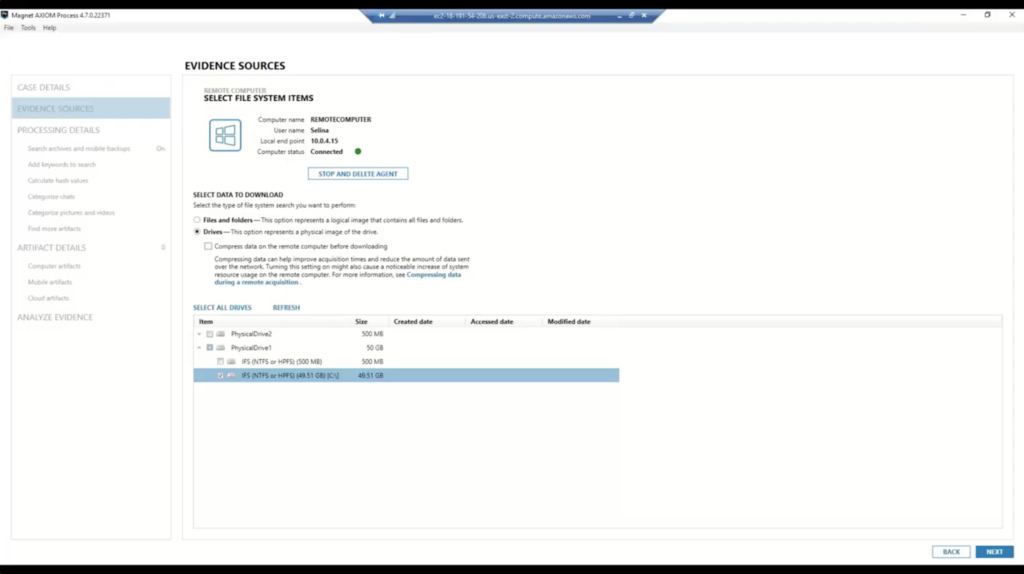The image size is (1024, 574).
Task: Check the IFS 500 MB partition checkbox
Action: point(220,362)
